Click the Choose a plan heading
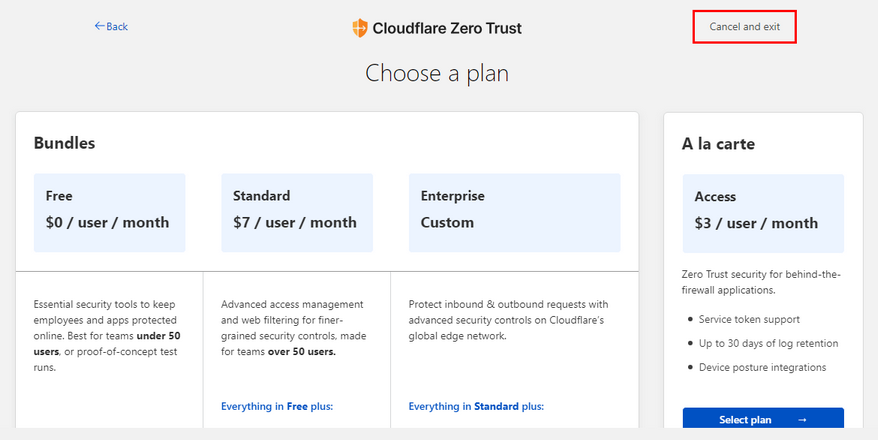The width and height of the screenshot is (878, 440). 438,73
